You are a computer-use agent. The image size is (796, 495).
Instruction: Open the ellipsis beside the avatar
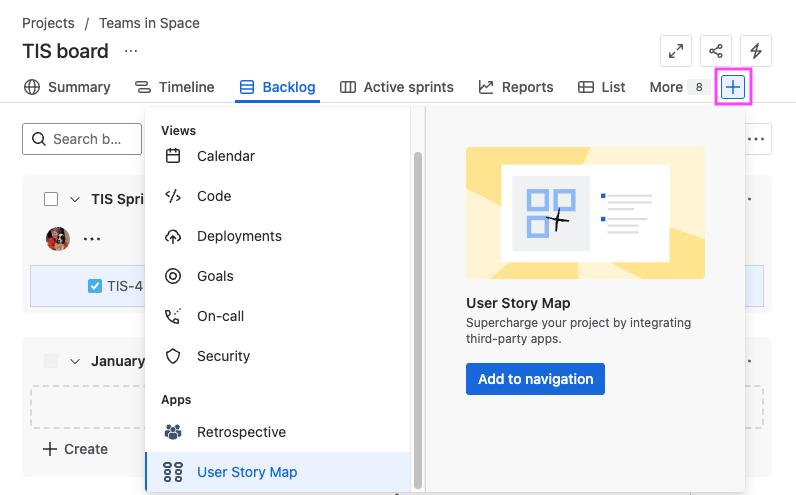(x=92, y=239)
